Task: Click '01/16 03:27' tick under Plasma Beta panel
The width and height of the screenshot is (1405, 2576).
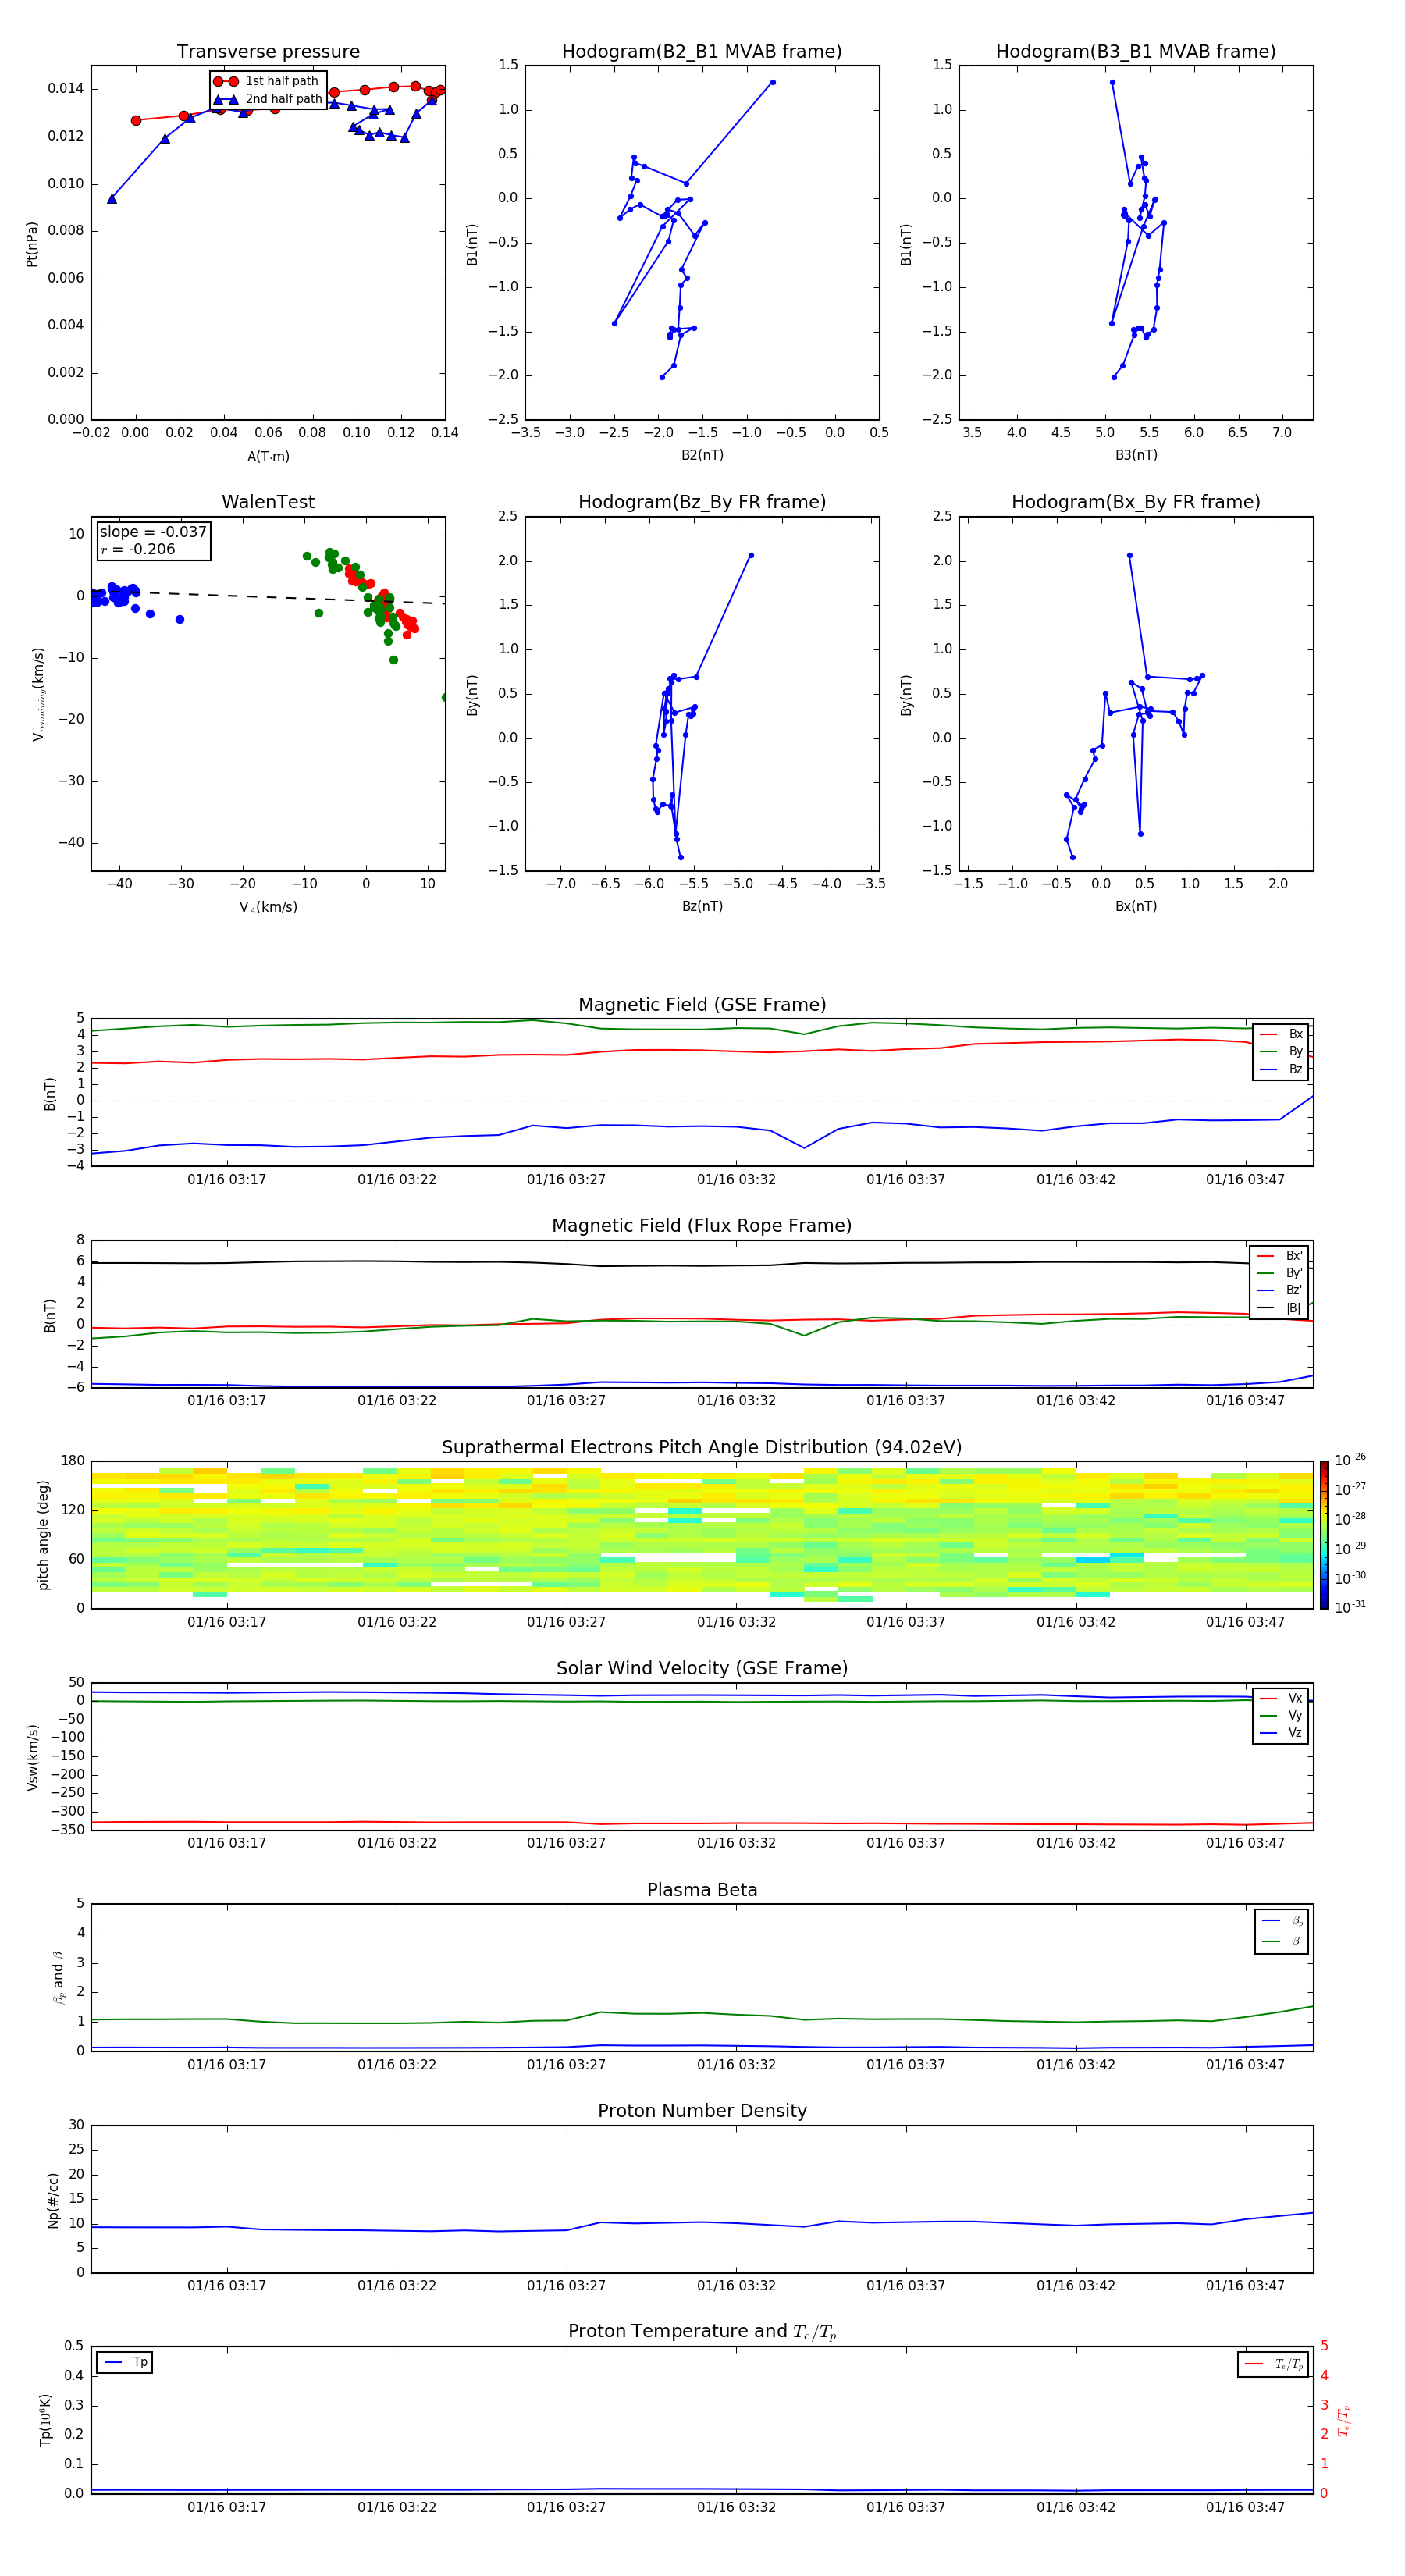Action: 566,2064
